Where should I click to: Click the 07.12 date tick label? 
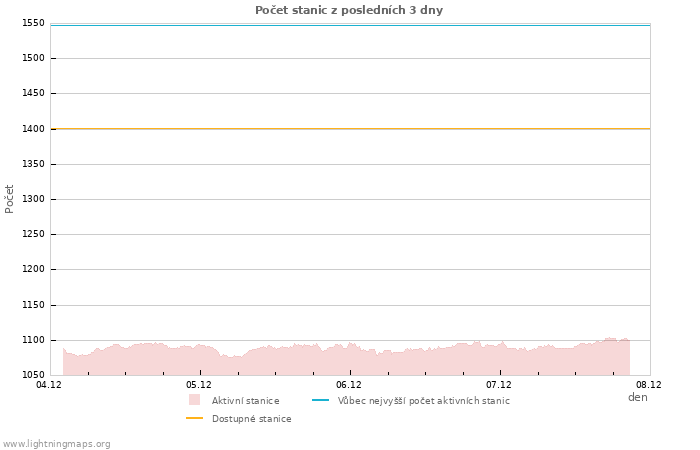point(499,384)
